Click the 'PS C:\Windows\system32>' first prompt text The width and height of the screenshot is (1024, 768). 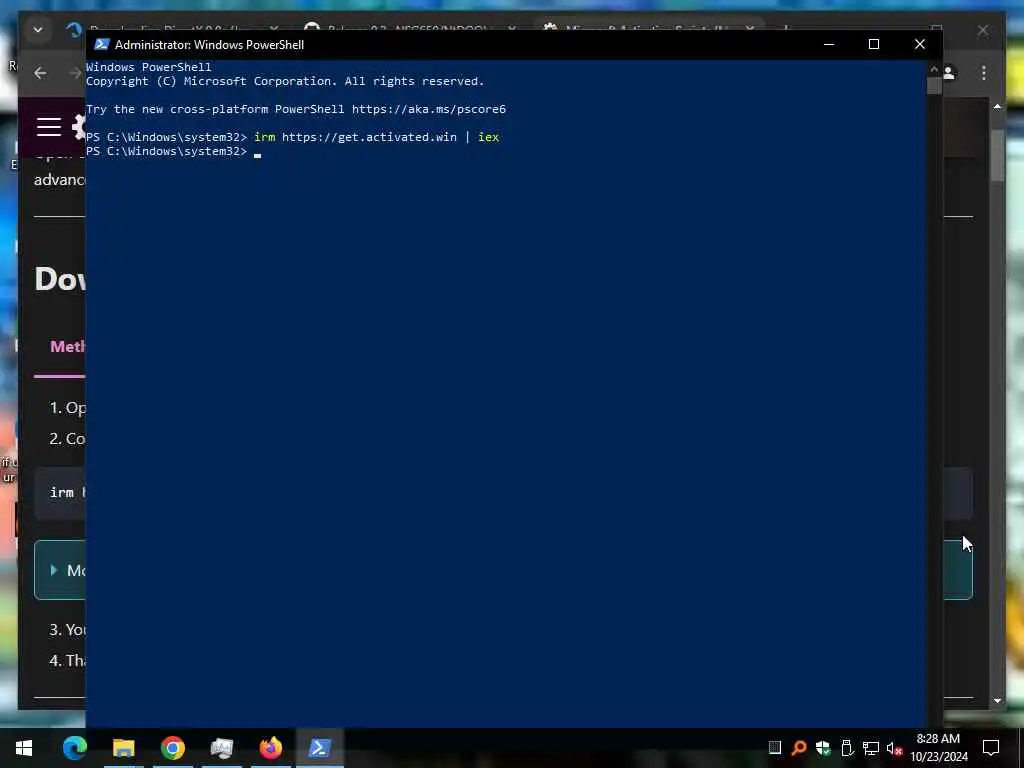coord(167,137)
